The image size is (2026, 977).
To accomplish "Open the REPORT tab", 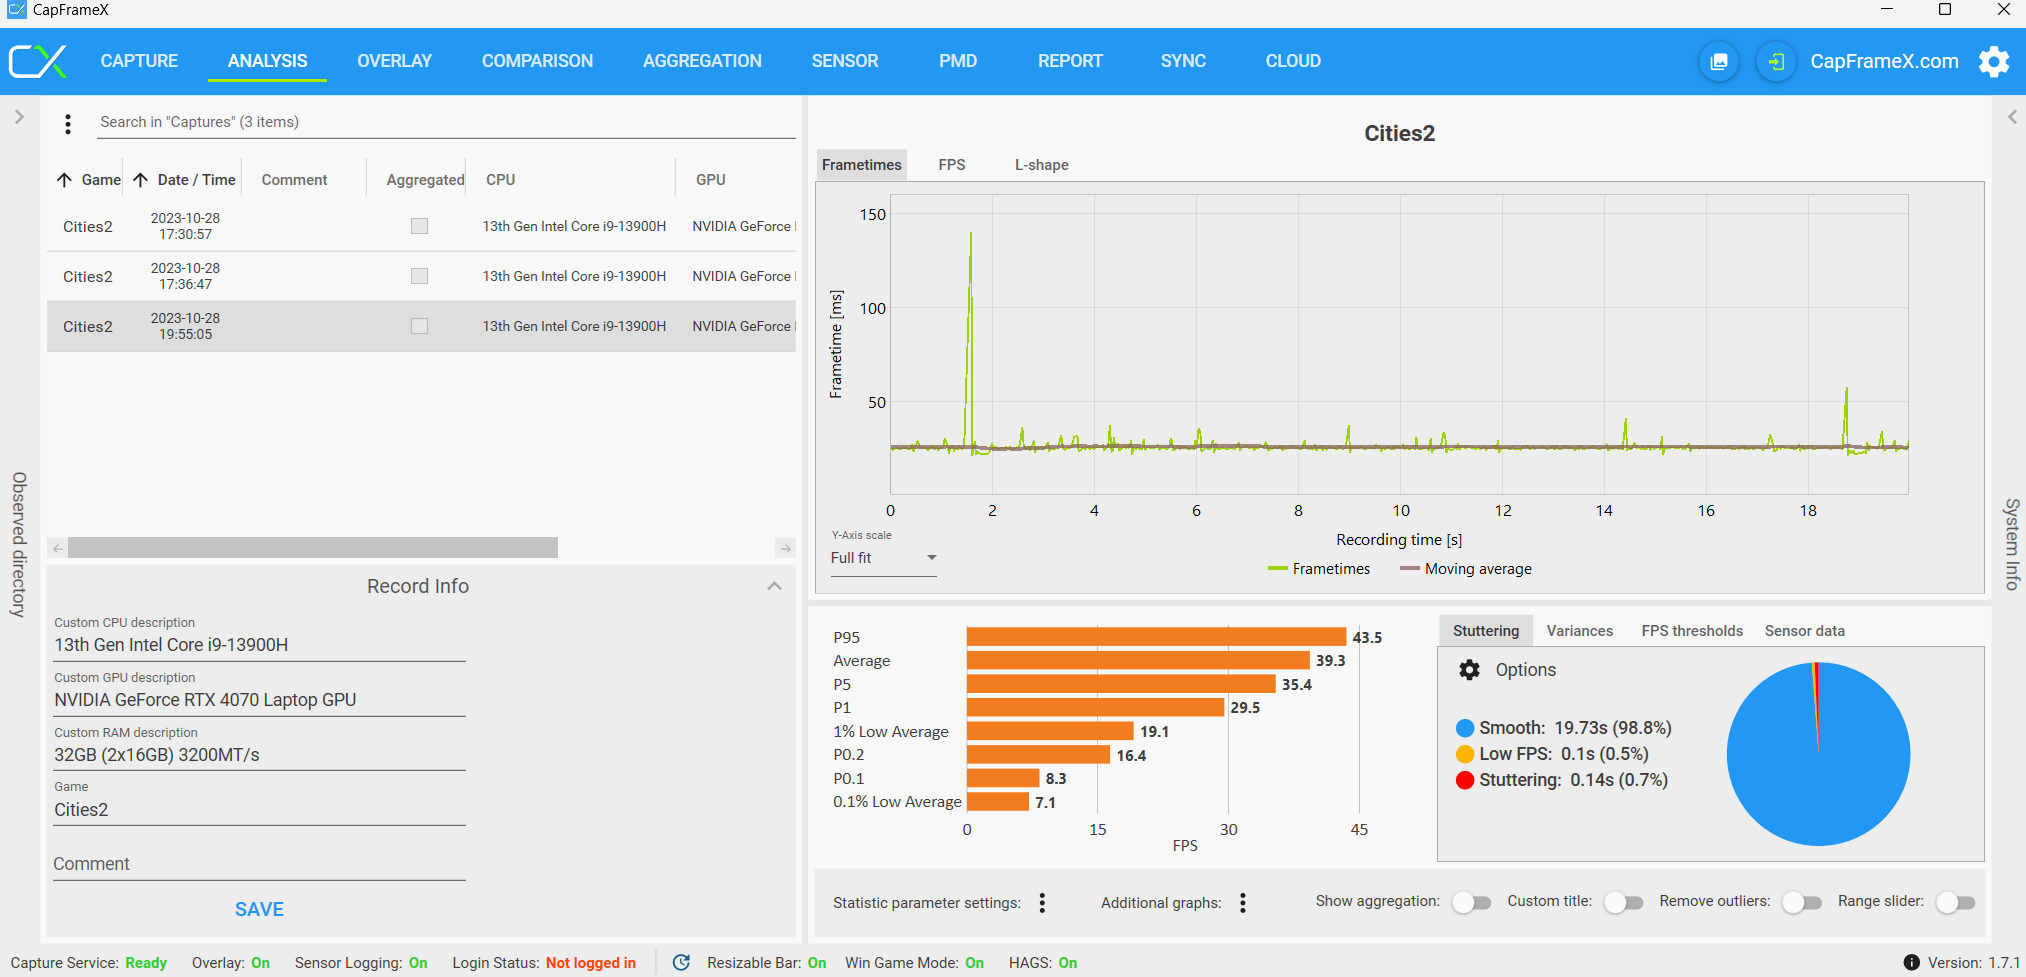I will coord(1070,61).
